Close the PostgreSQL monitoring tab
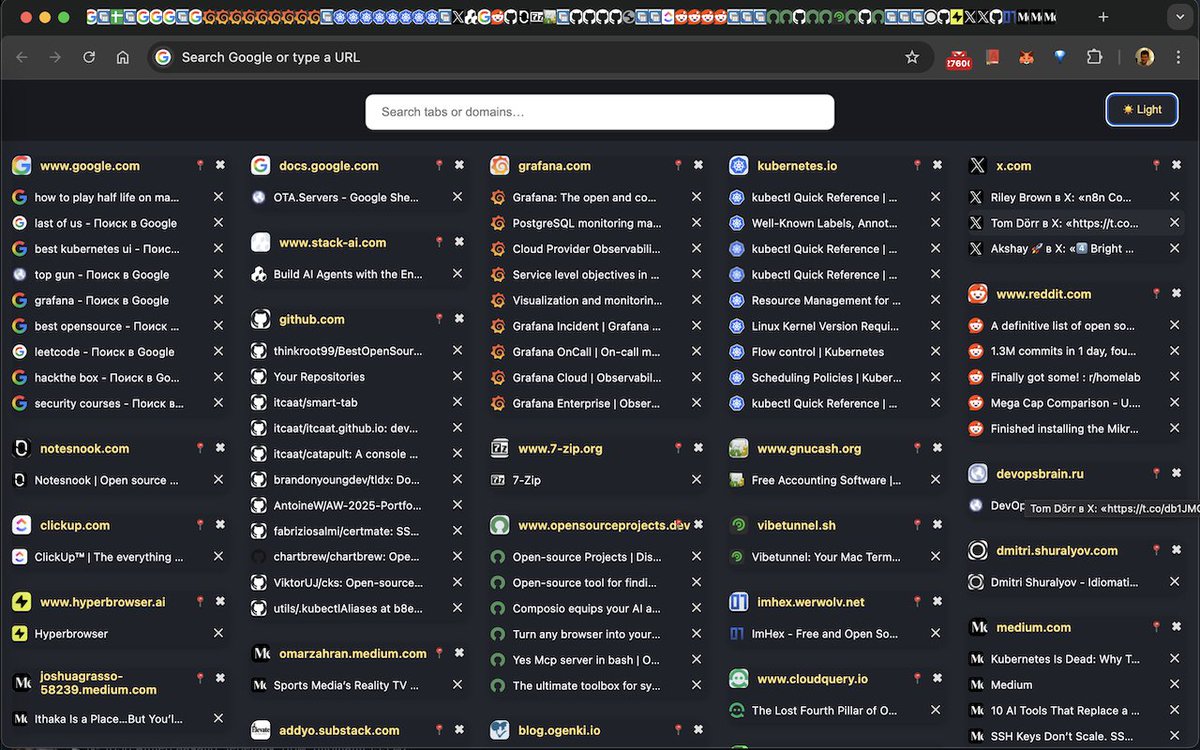The image size is (1200, 750). 696,223
